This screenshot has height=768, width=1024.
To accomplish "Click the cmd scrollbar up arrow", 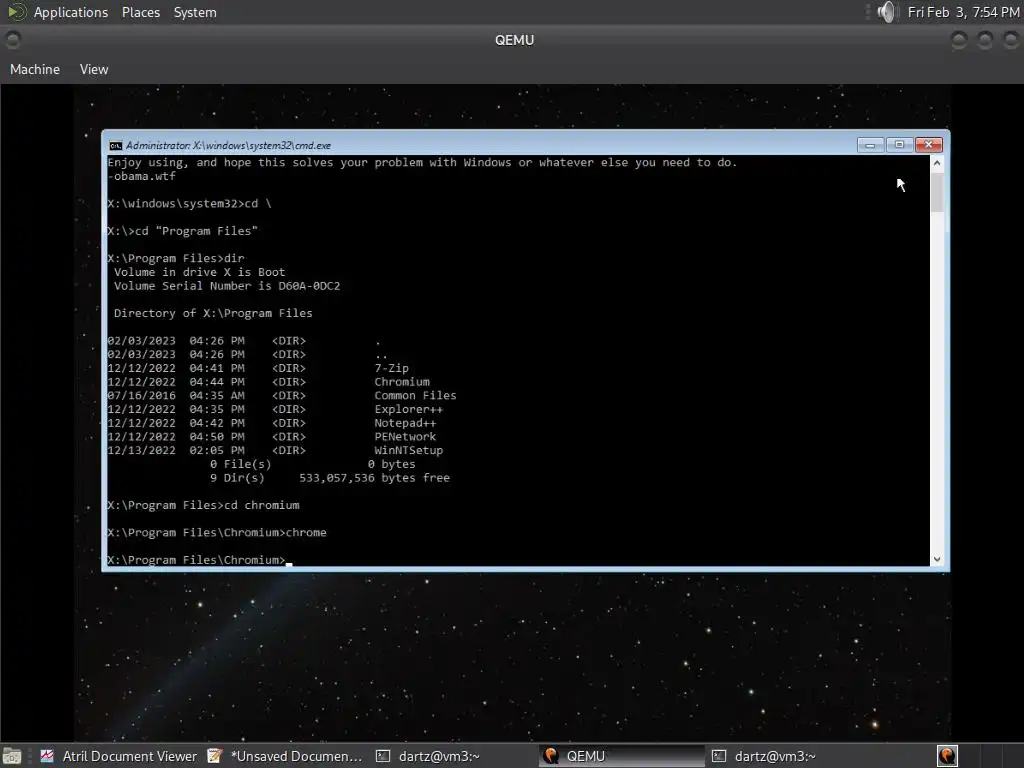I will (937, 163).
